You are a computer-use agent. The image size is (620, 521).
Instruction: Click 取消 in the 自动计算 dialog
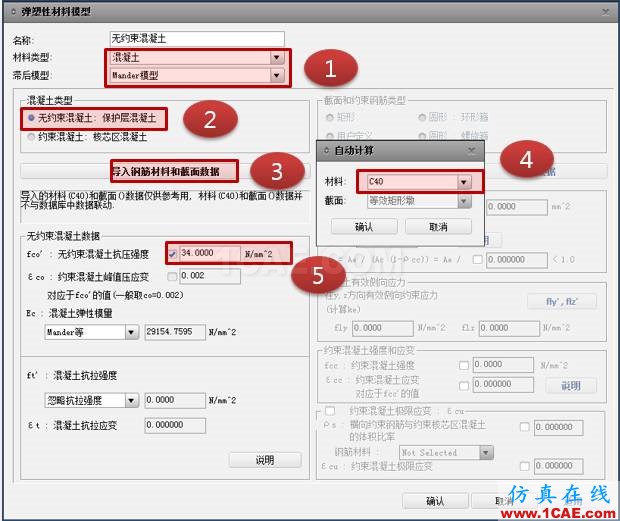pyautogui.click(x=438, y=227)
